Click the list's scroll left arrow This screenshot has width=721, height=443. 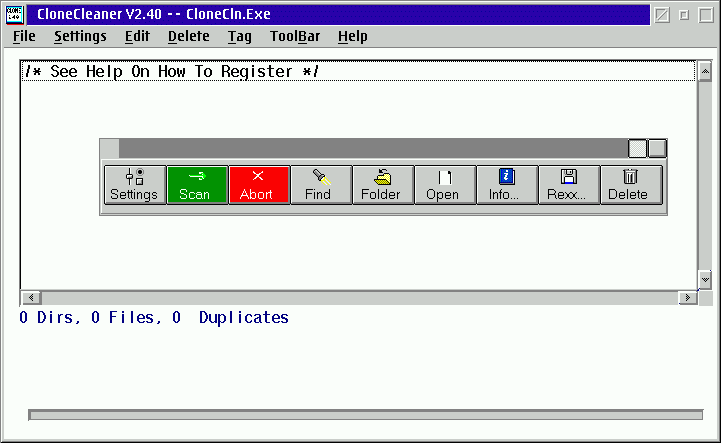[x=31, y=298]
